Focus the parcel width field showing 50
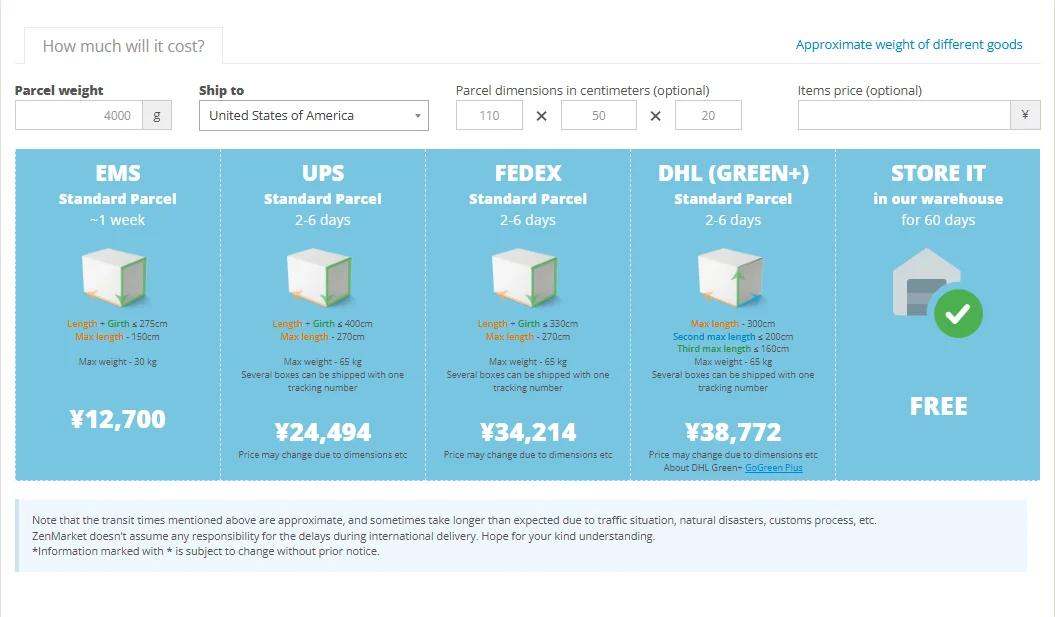This screenshot has width=1055, height=617. pos(598,115)
